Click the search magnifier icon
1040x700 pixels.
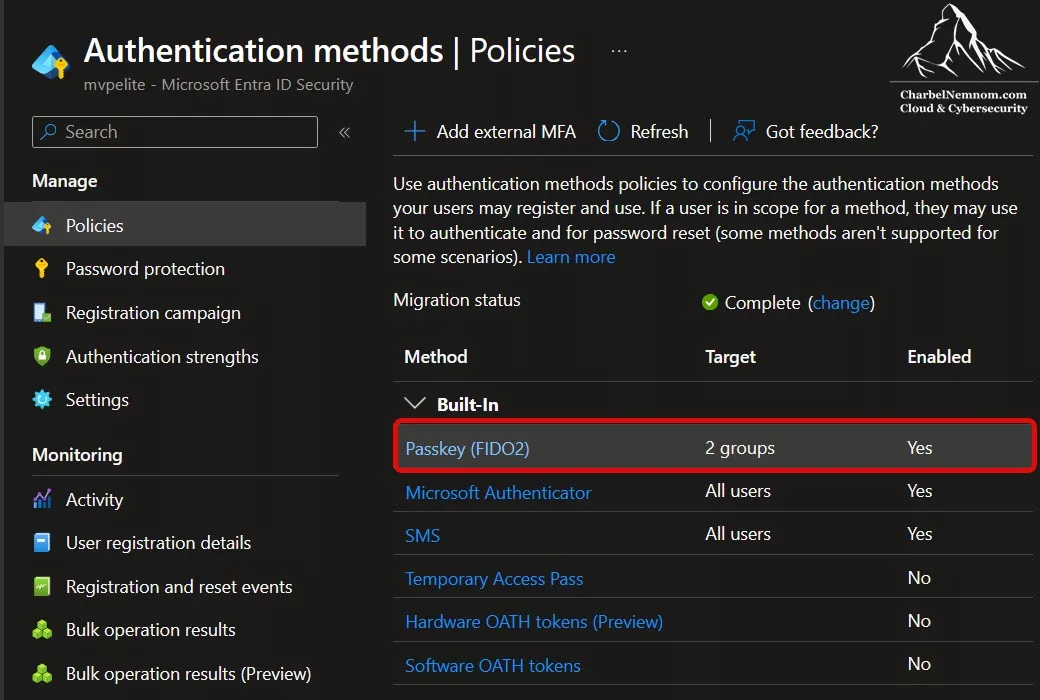(48, 131)
